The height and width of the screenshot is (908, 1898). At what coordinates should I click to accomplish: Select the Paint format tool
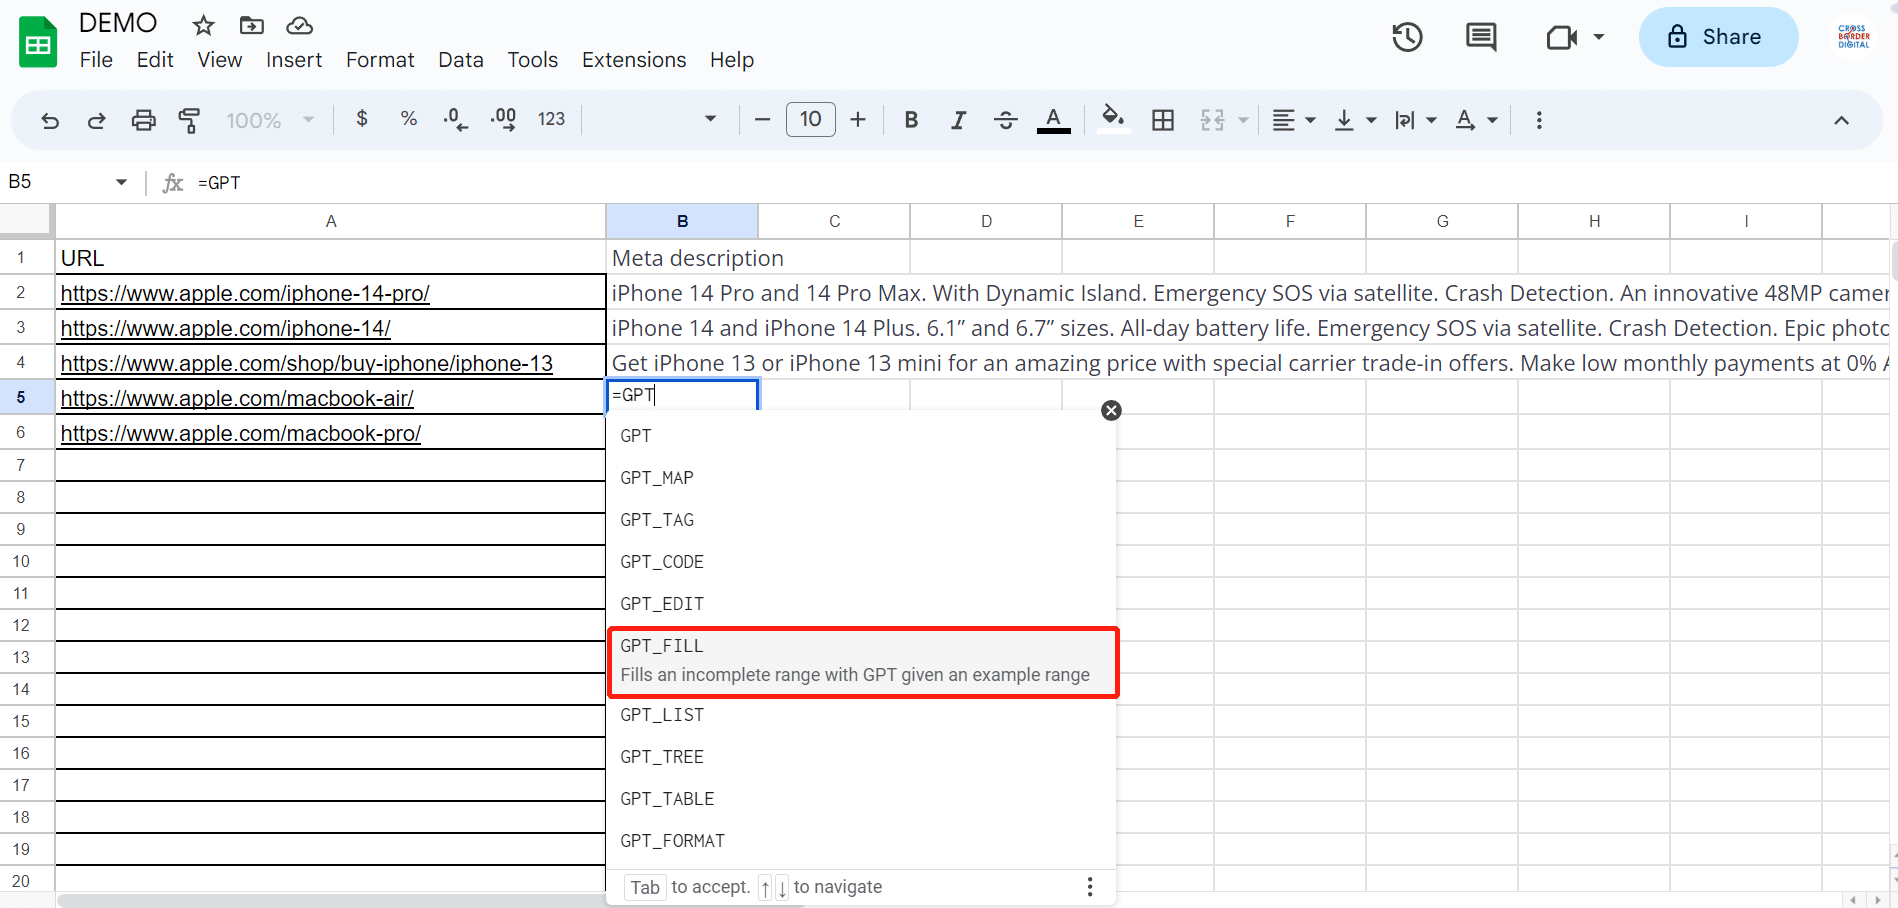(189, 120)
